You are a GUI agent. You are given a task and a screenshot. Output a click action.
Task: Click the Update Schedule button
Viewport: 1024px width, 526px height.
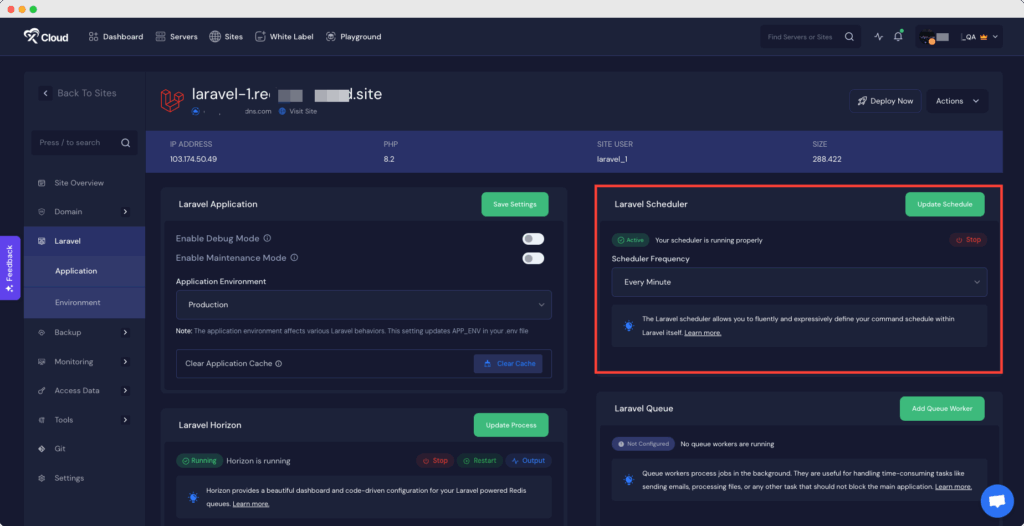[x=944, y=204]
